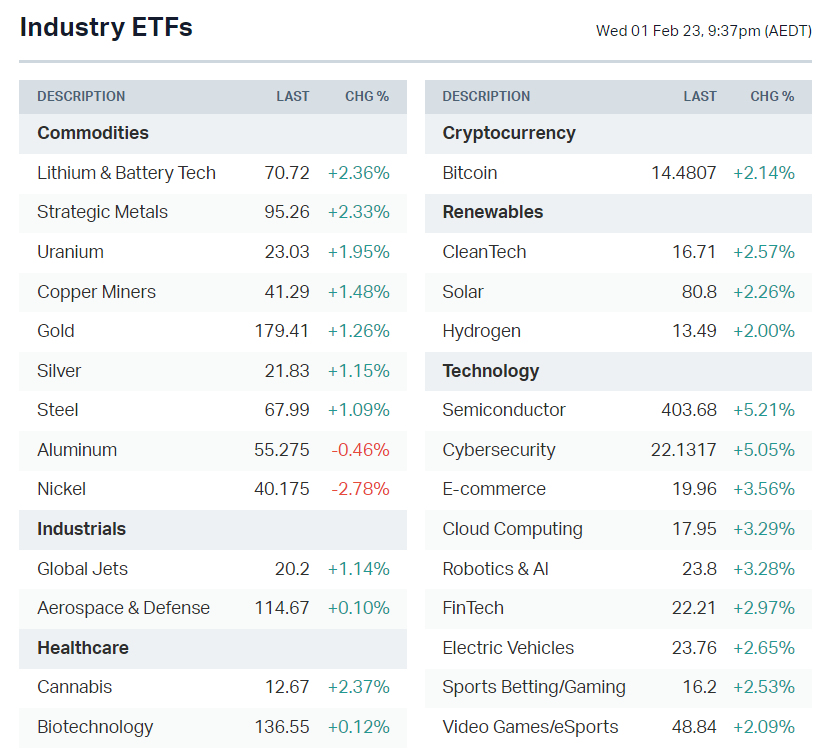Open Video Games/eSports ETF
Image resolution: width=827 pixels, height=756 pixels.
[x=530, y=727]
